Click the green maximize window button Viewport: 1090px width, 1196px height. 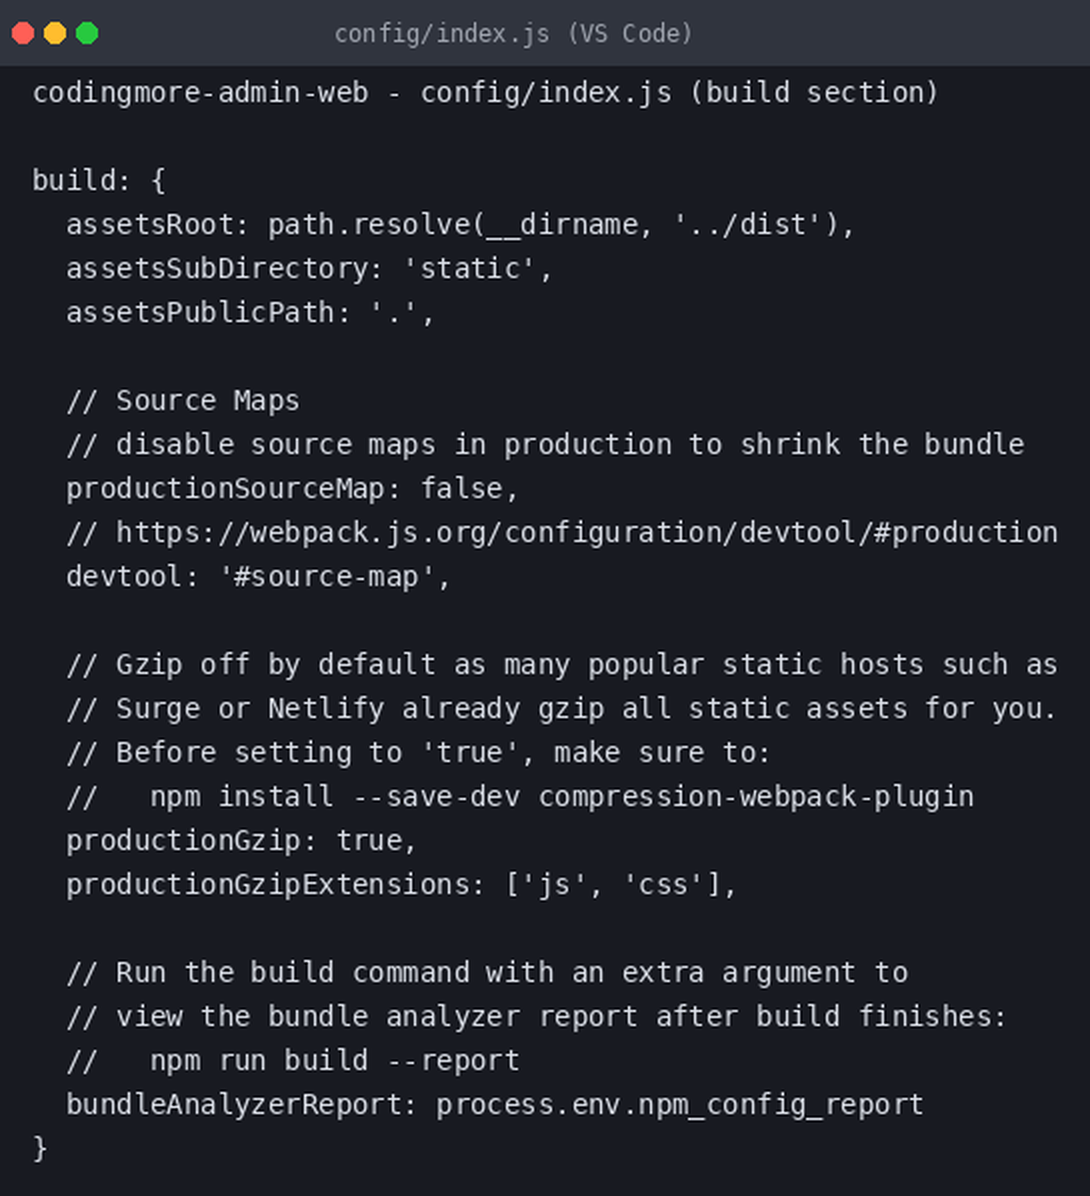click(x=87, y=34)
